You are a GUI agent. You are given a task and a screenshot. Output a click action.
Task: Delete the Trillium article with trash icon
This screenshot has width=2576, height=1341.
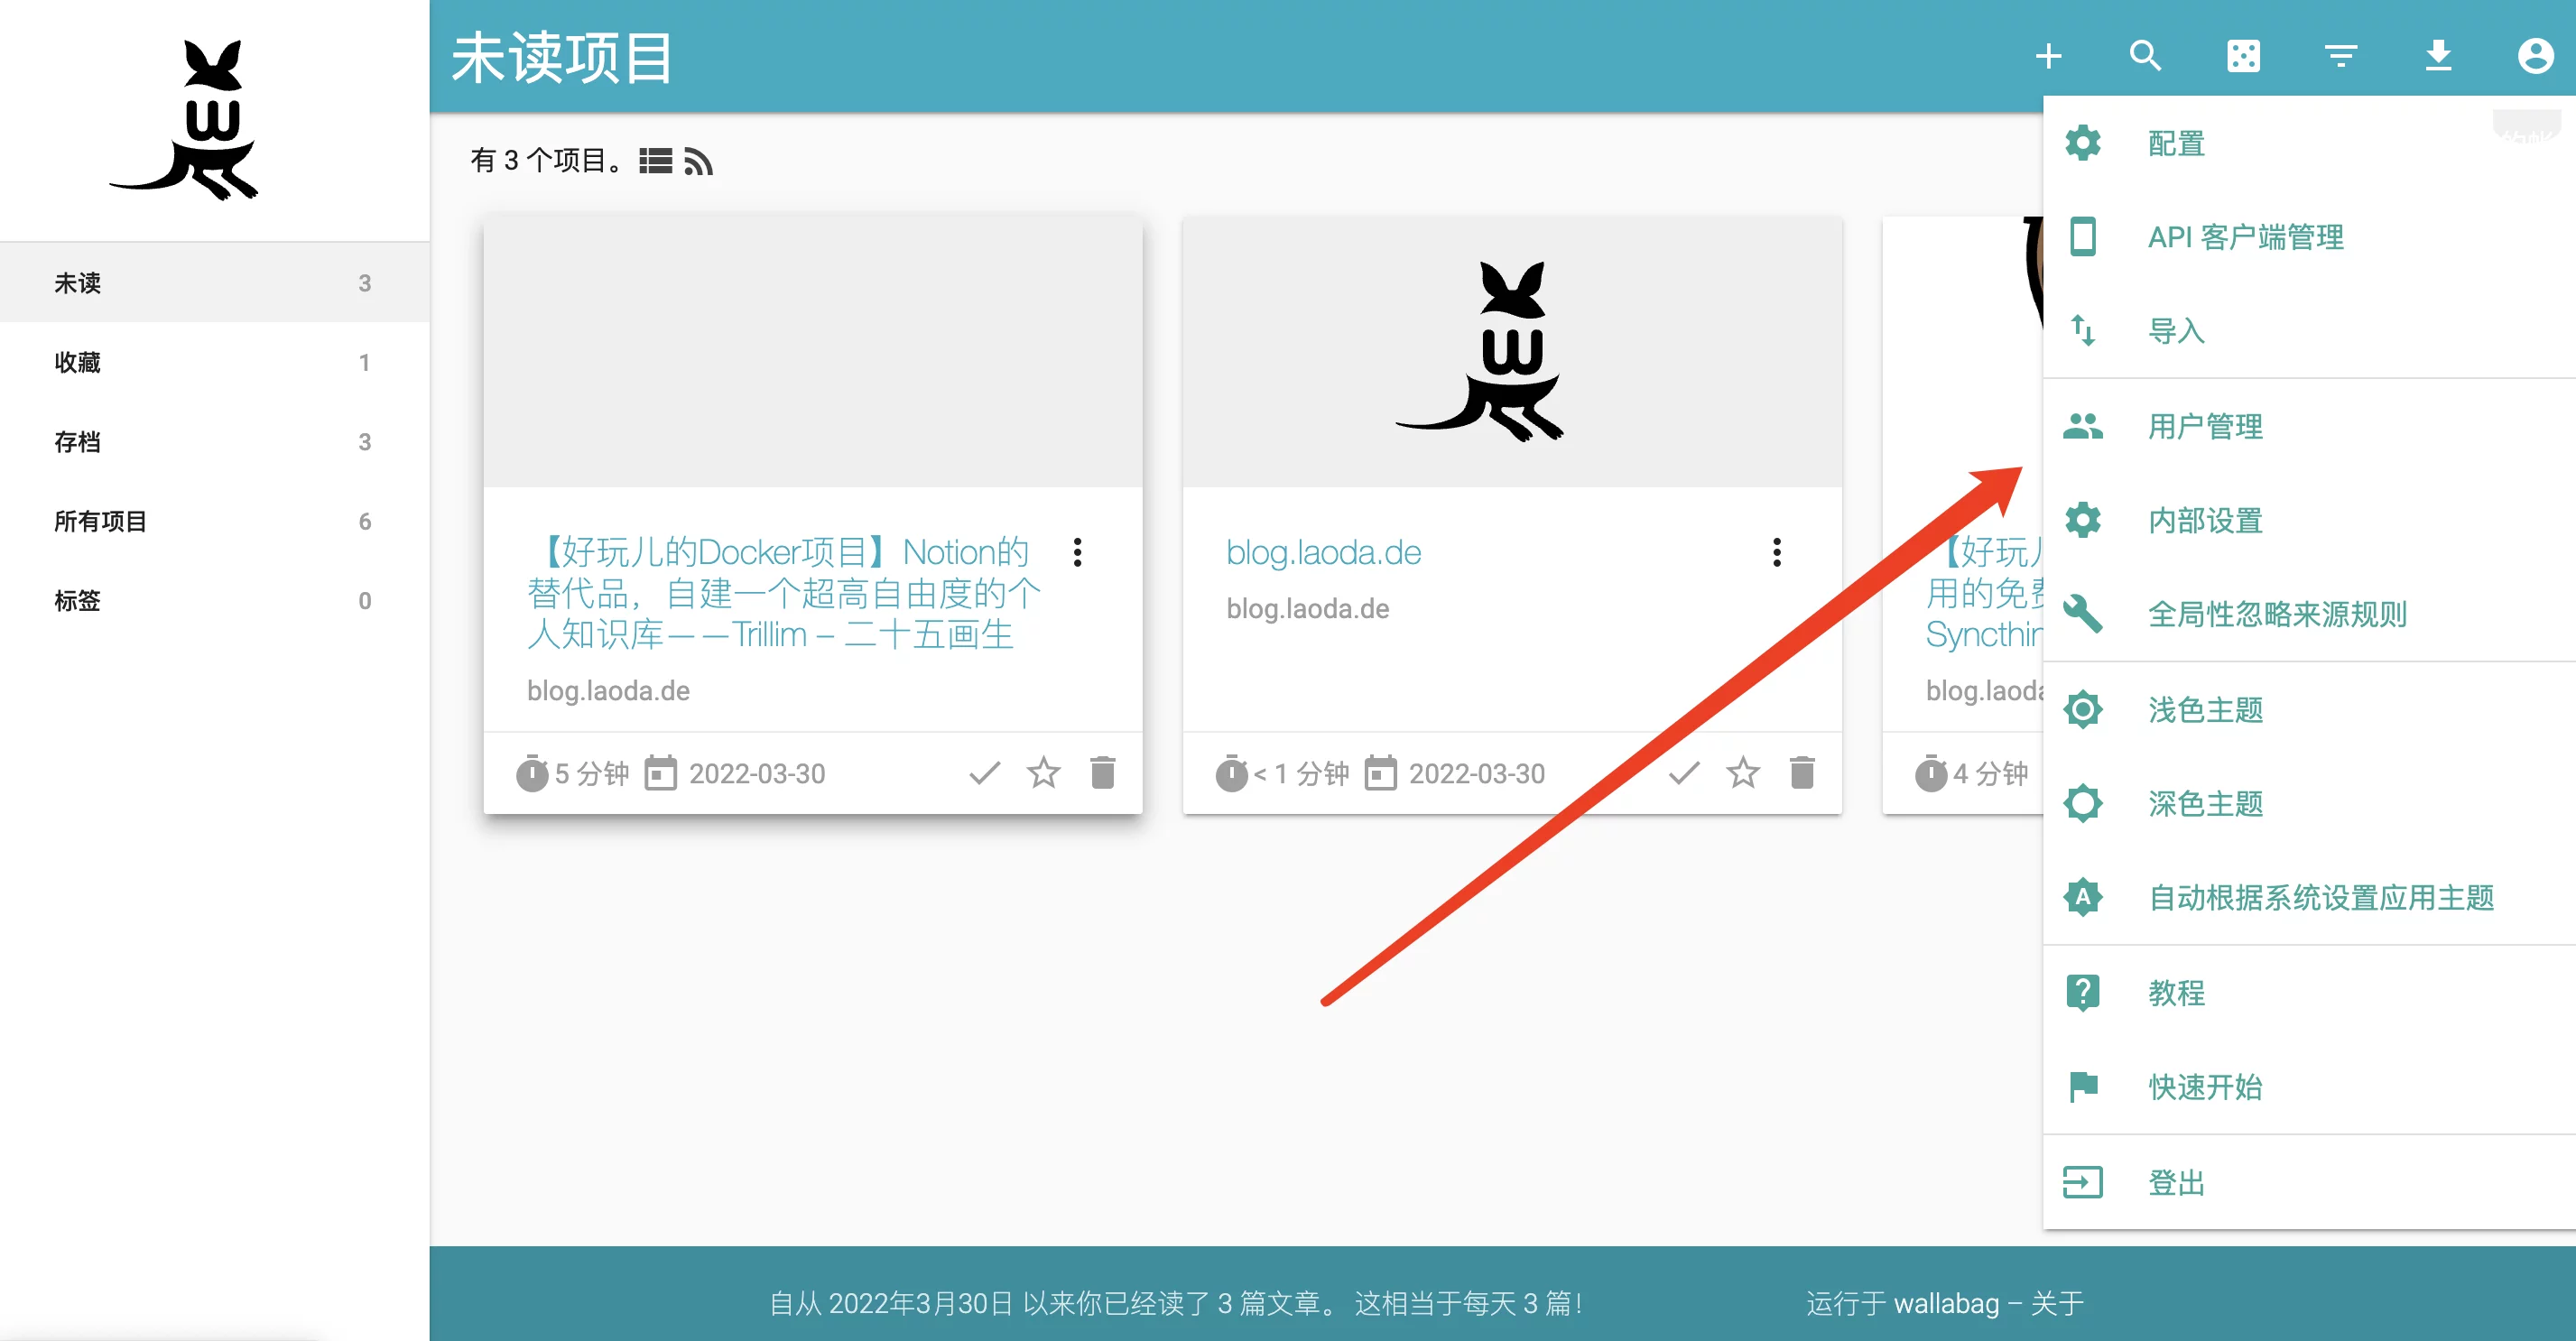click(x=1102, y=772)
